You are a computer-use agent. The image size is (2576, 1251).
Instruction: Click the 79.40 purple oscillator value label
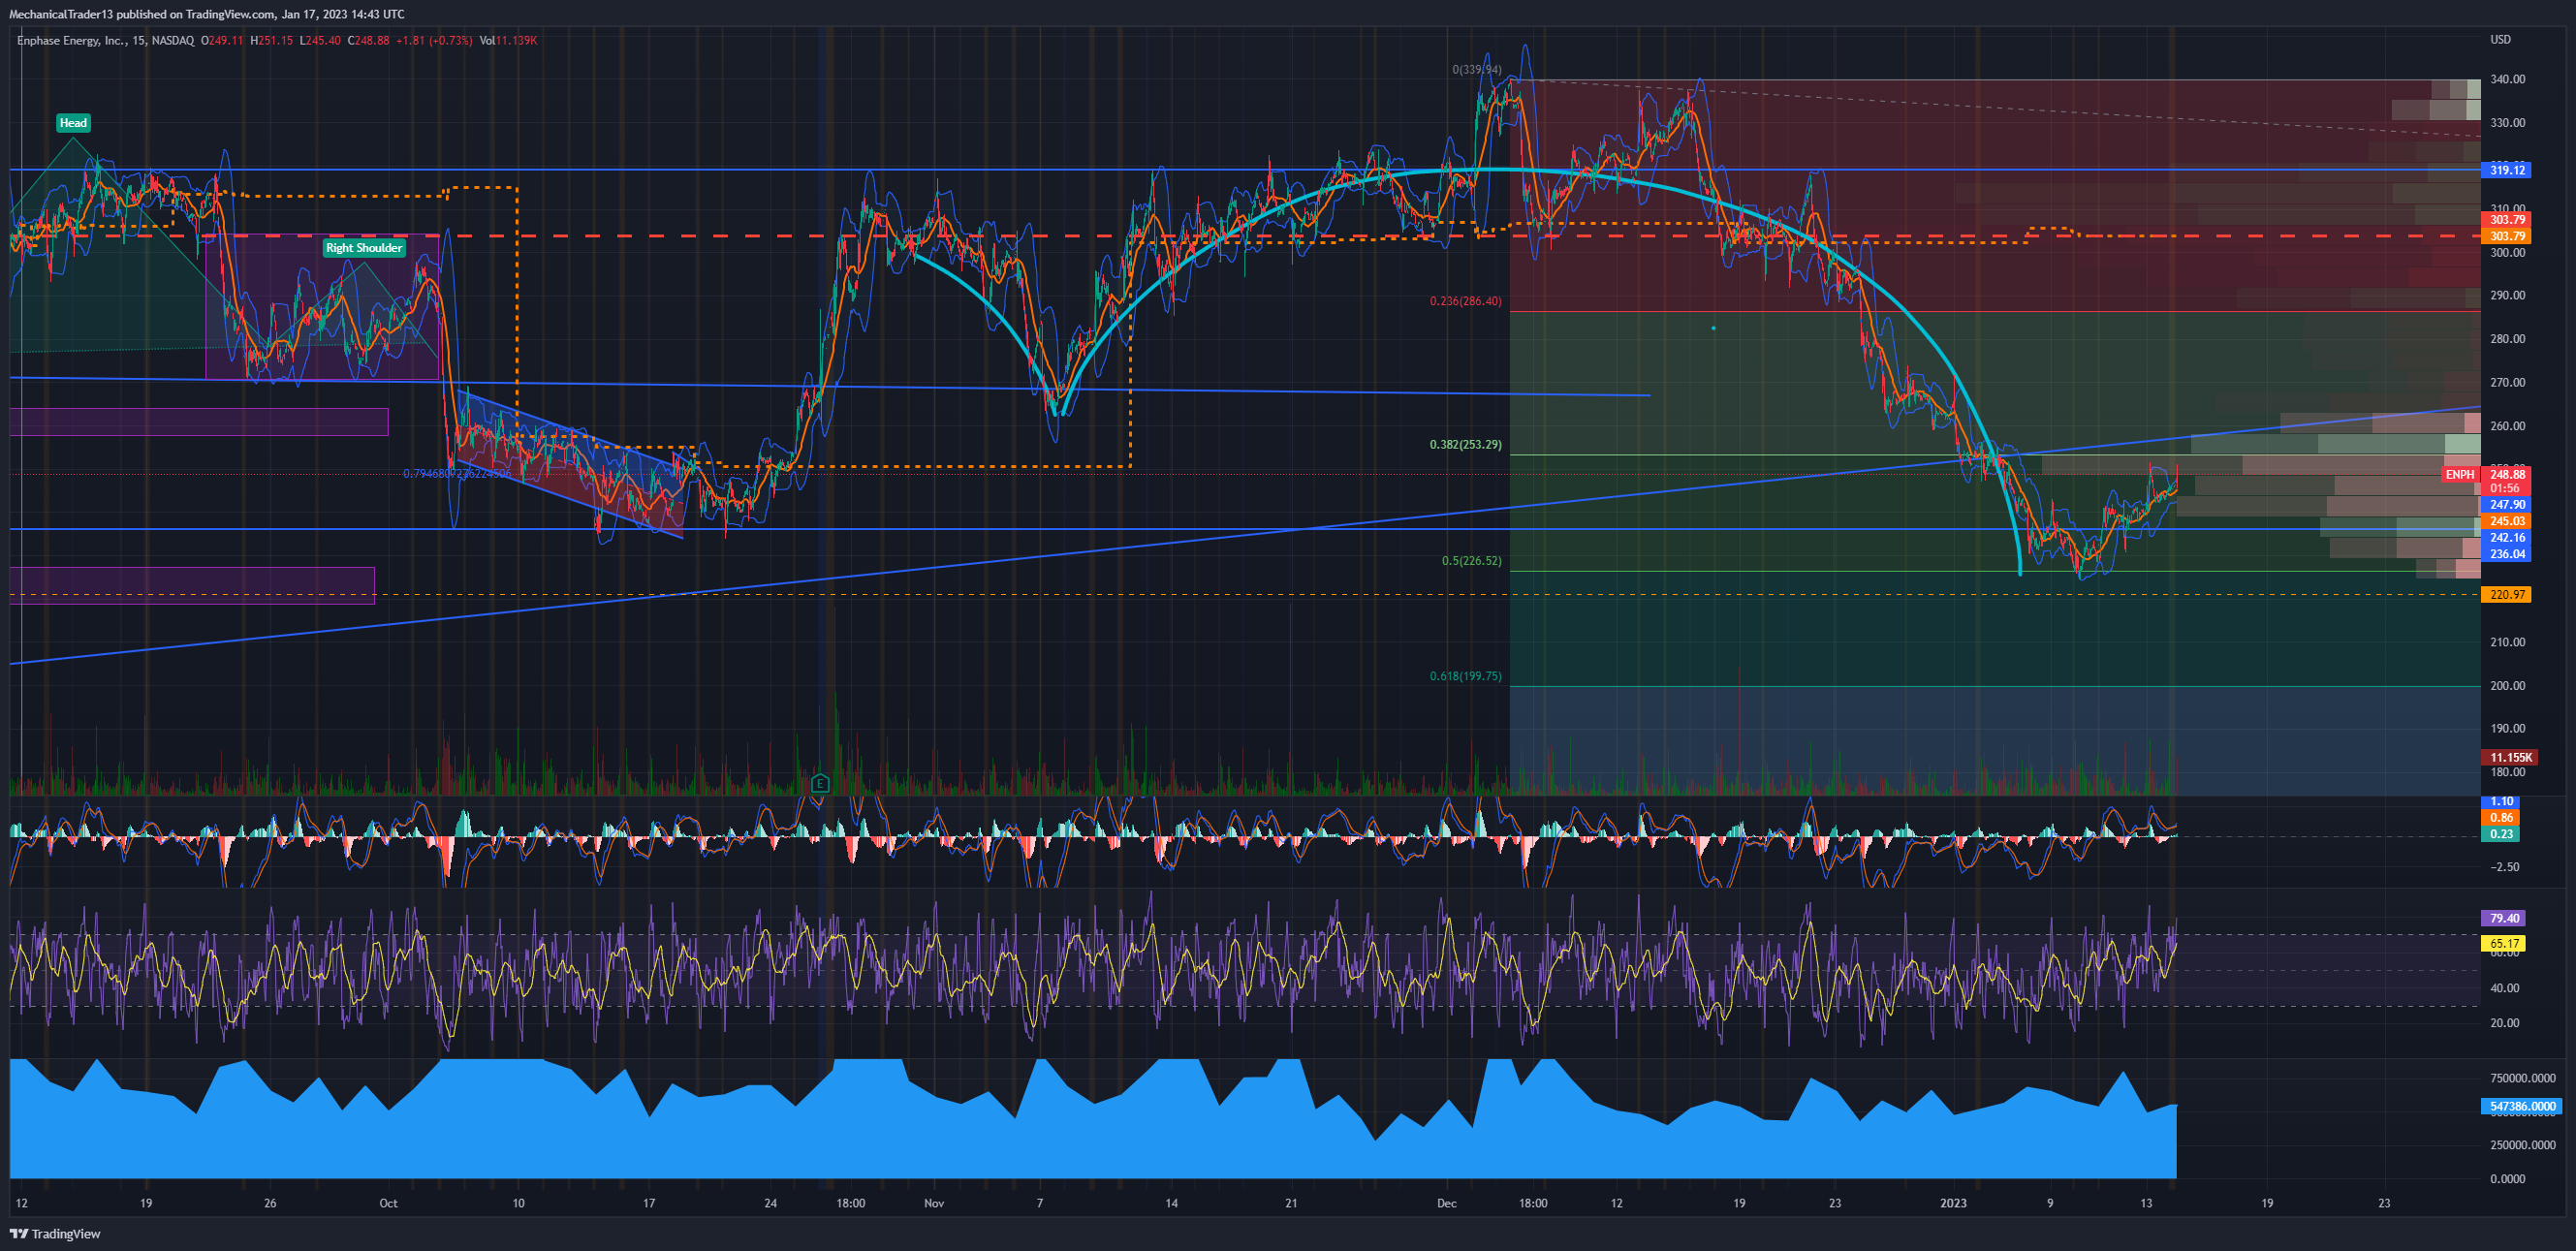(x=2503, y=918)
